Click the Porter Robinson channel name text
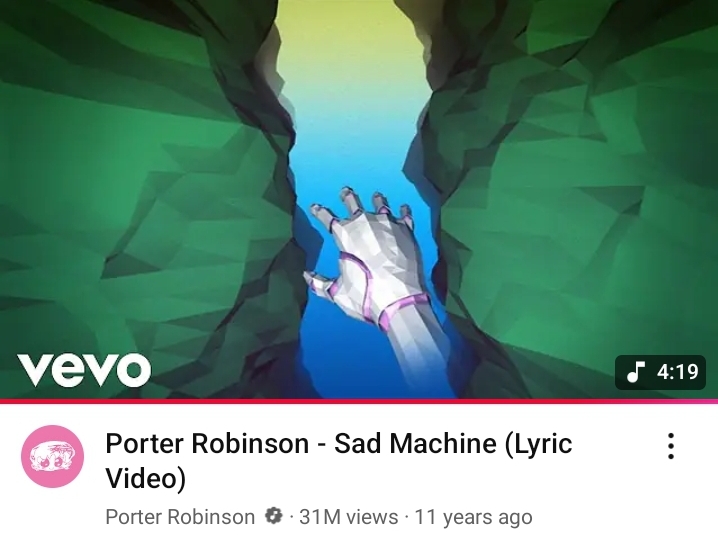 (x=180, y=517)
